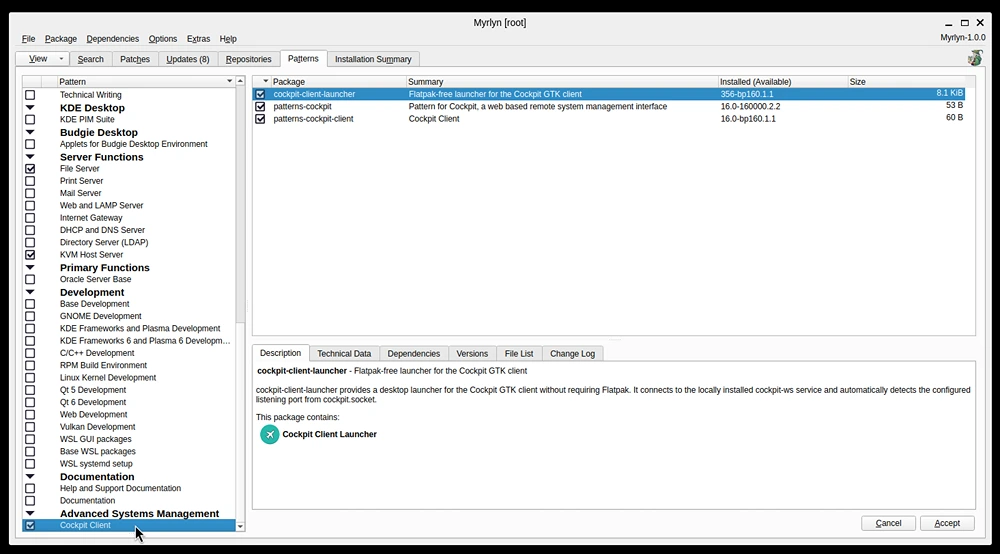Click the Pattern column sort arrow
The height and width of the screenshot is (554, 1000).
pos(230,82)
